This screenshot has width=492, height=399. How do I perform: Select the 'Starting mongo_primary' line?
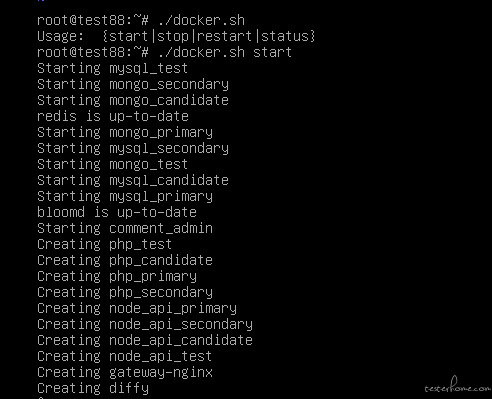[125, 133]
